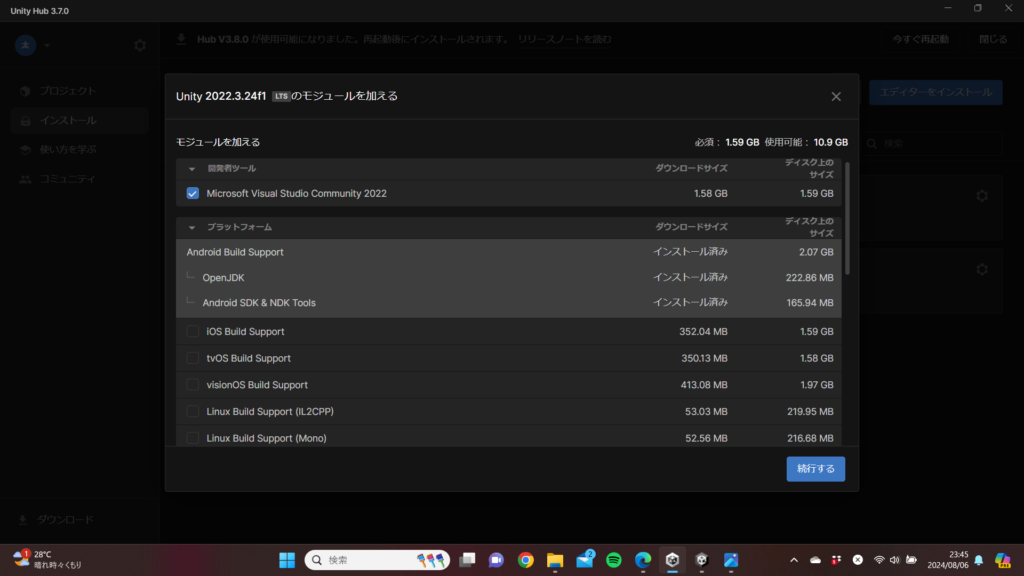1024x576 pixels.
Task: Open settings gear for second installed editor
Action: click(982, 269)
